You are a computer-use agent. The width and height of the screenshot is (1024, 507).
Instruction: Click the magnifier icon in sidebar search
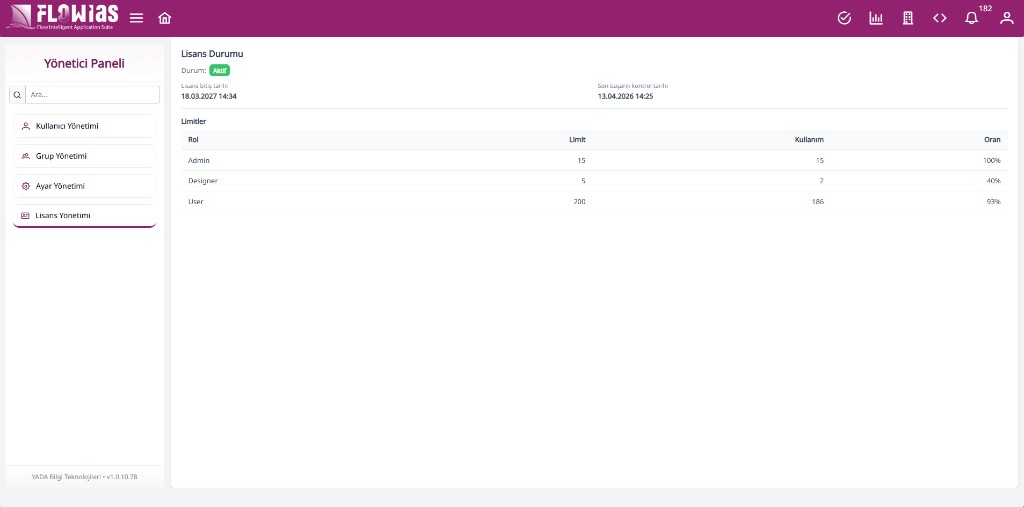[17, 95]
